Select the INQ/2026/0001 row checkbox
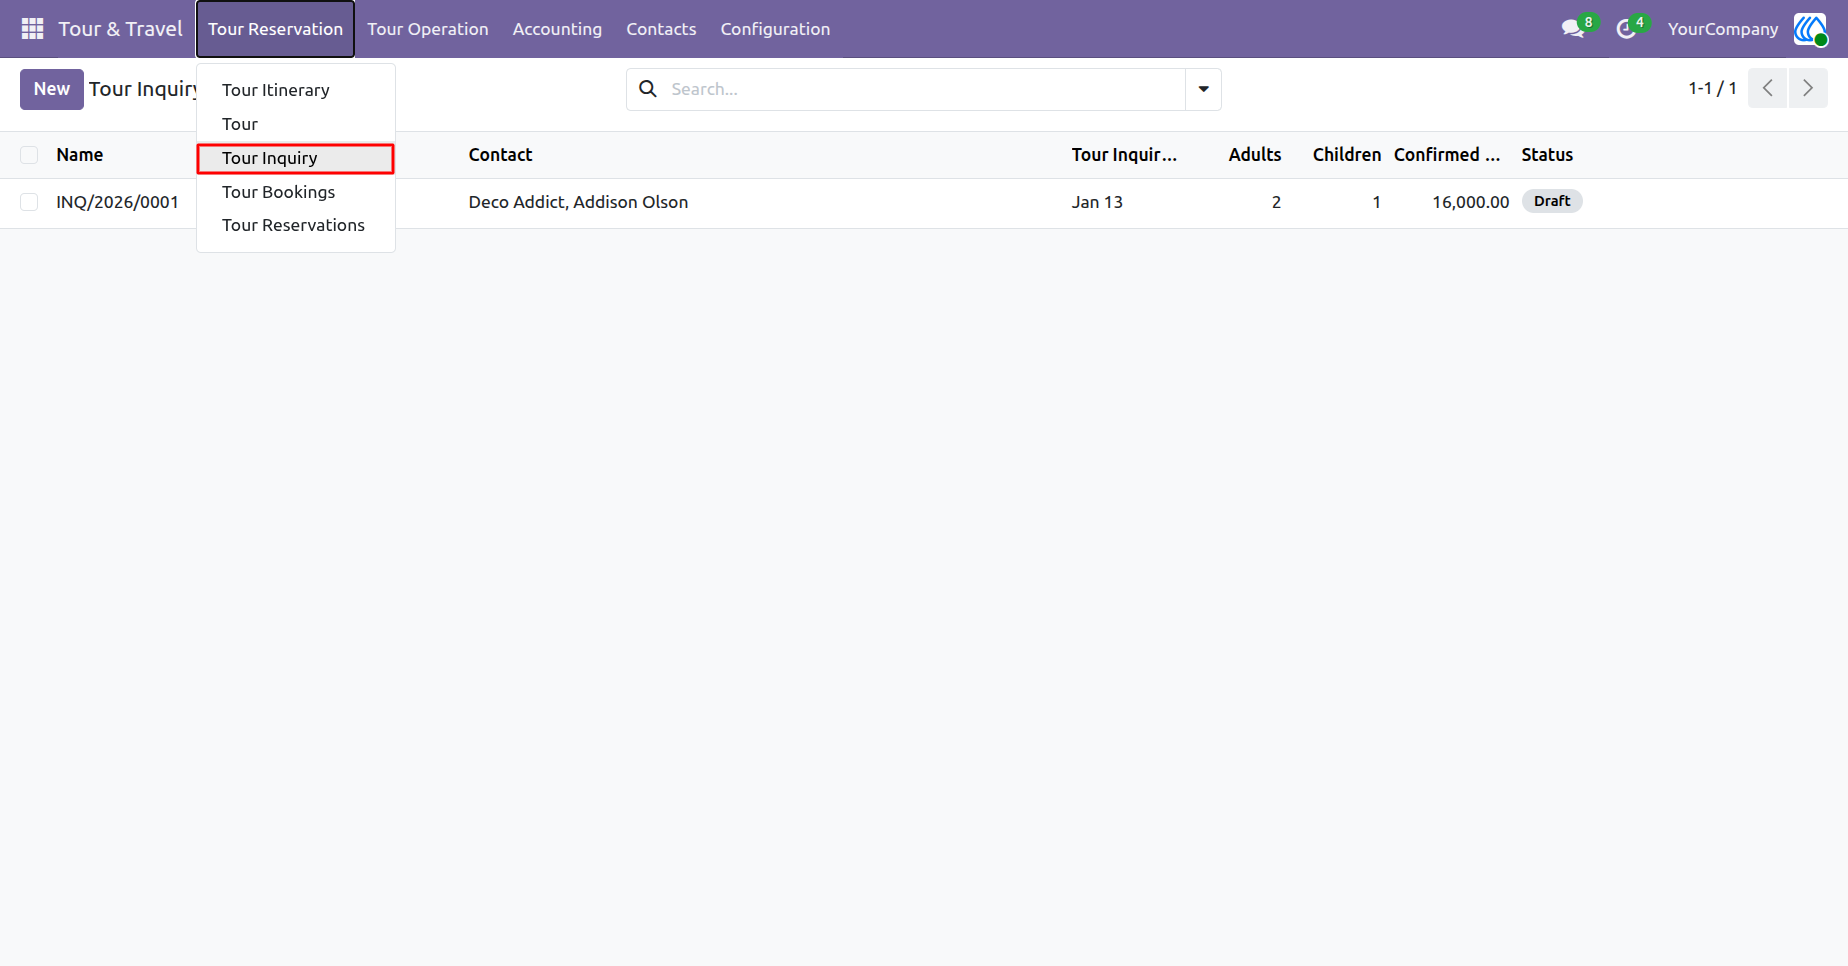The height and width of the screenshot is (966, 1848). [29, 202]
